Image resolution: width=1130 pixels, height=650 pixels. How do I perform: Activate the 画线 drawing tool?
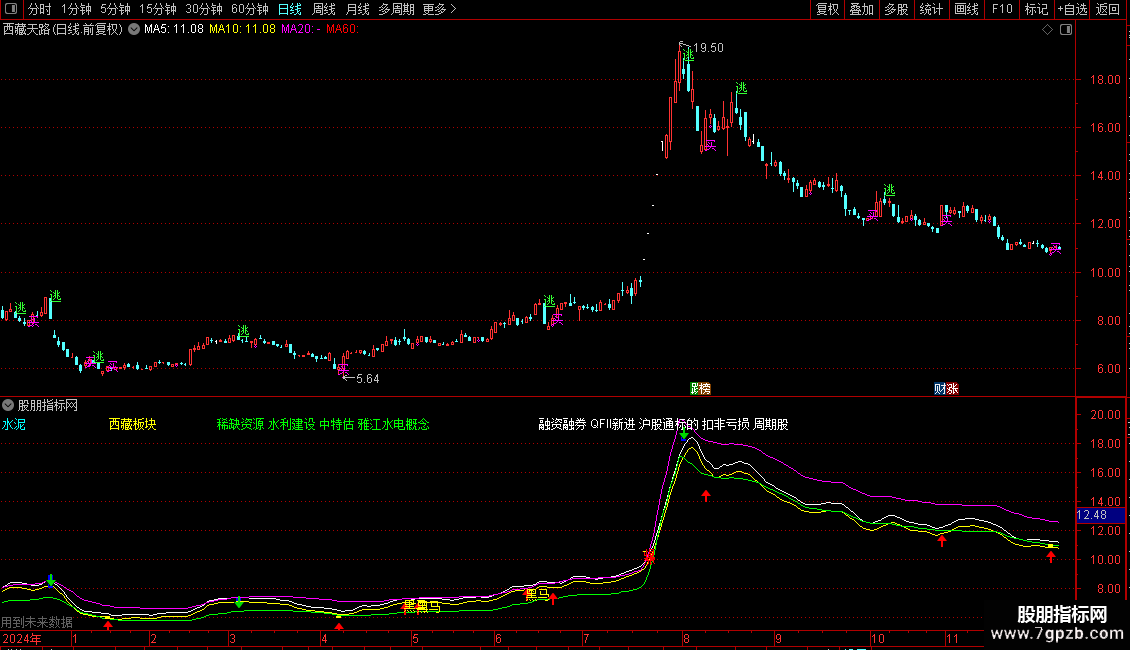(x=966, y=9)
